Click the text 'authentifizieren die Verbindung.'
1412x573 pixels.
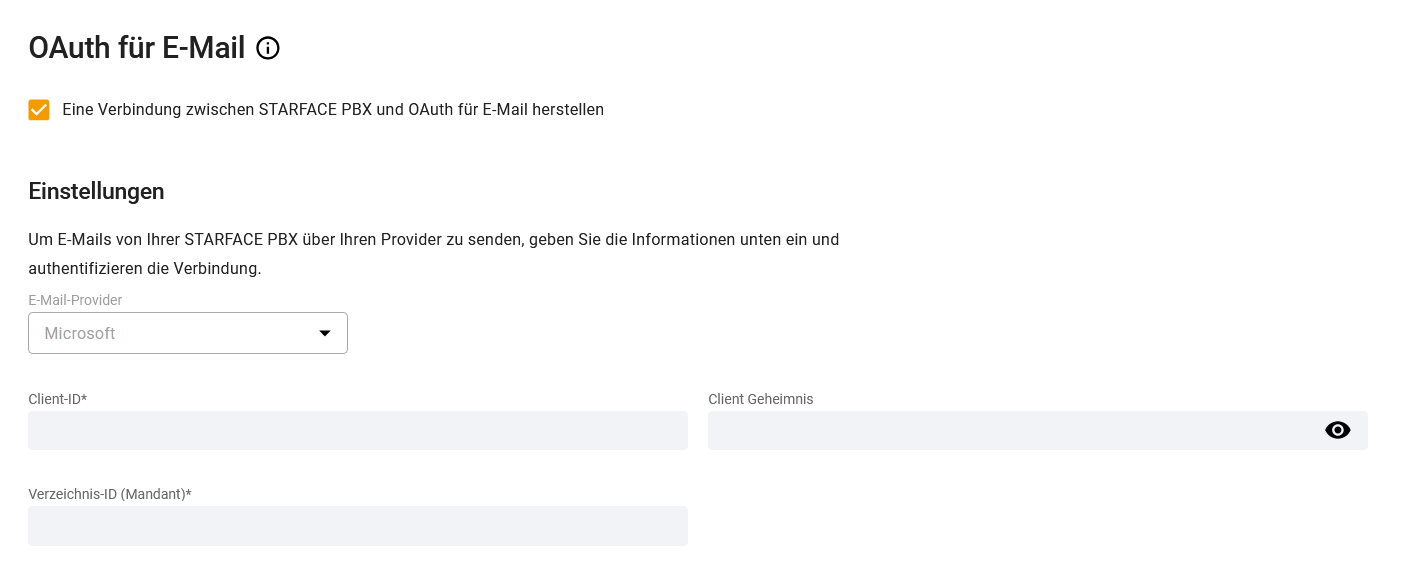click(145, 269)
